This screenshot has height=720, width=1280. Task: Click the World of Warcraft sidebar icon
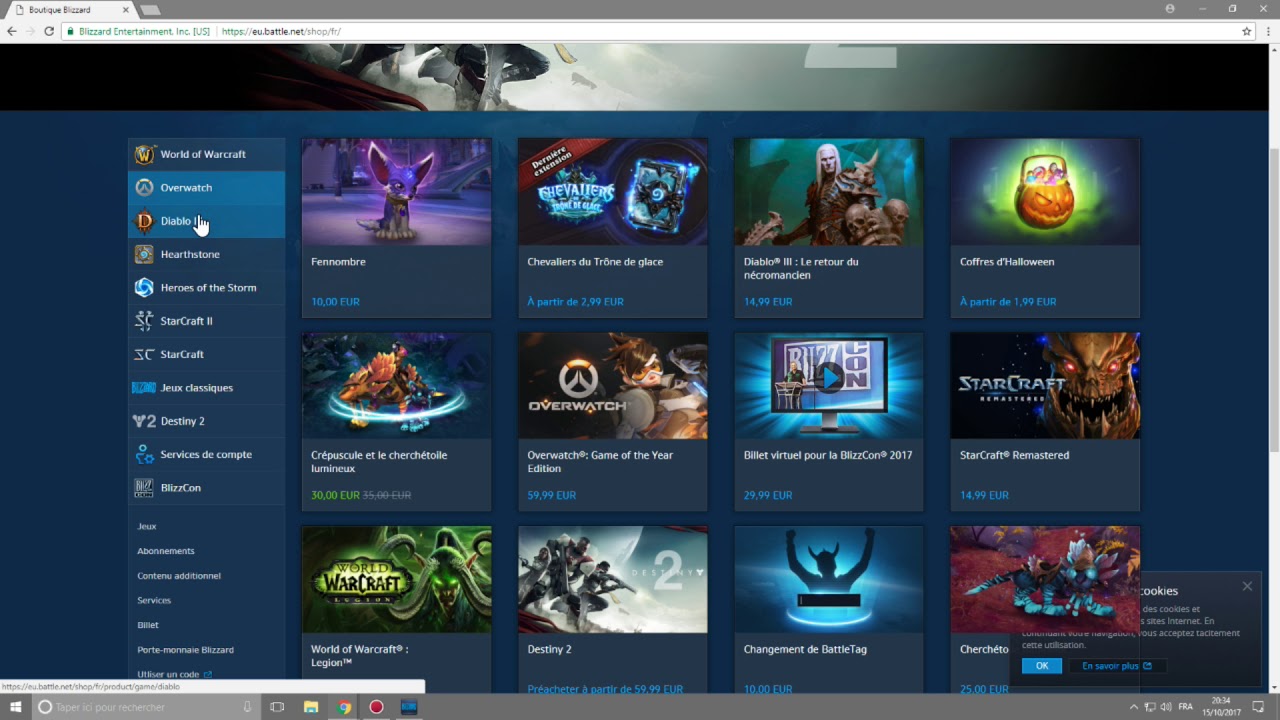(145, 154)
